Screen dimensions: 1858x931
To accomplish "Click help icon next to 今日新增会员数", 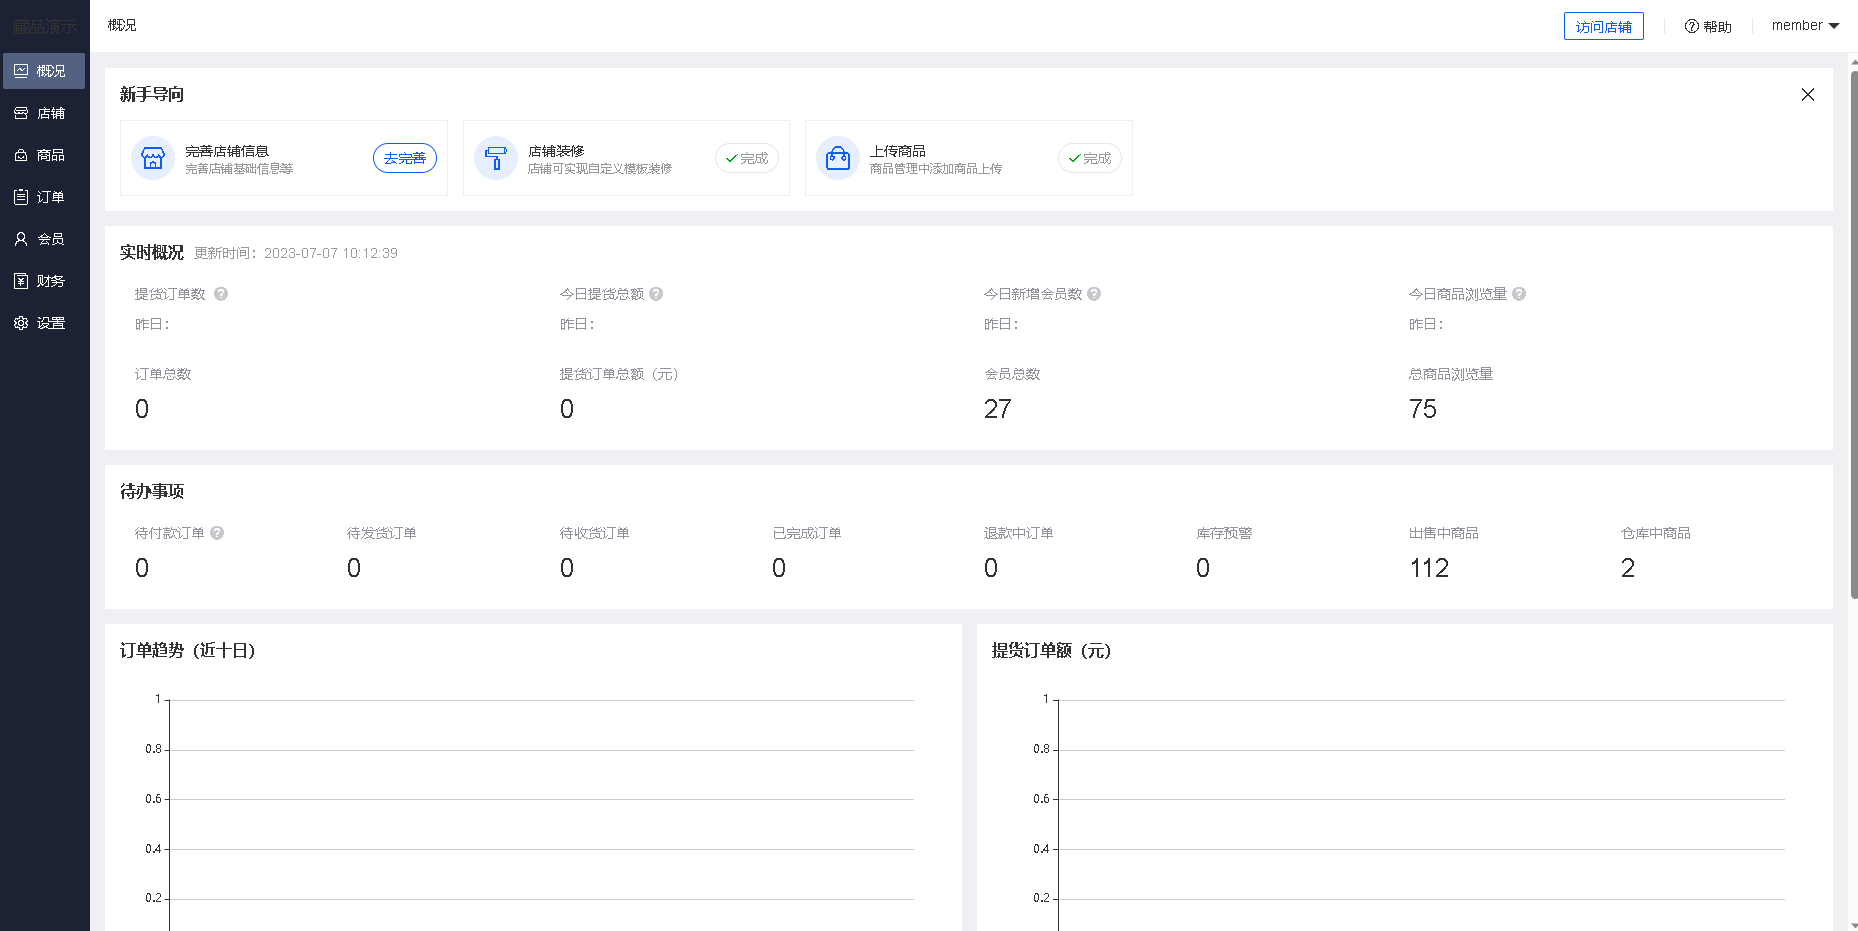I will (x=1094, y=294).
